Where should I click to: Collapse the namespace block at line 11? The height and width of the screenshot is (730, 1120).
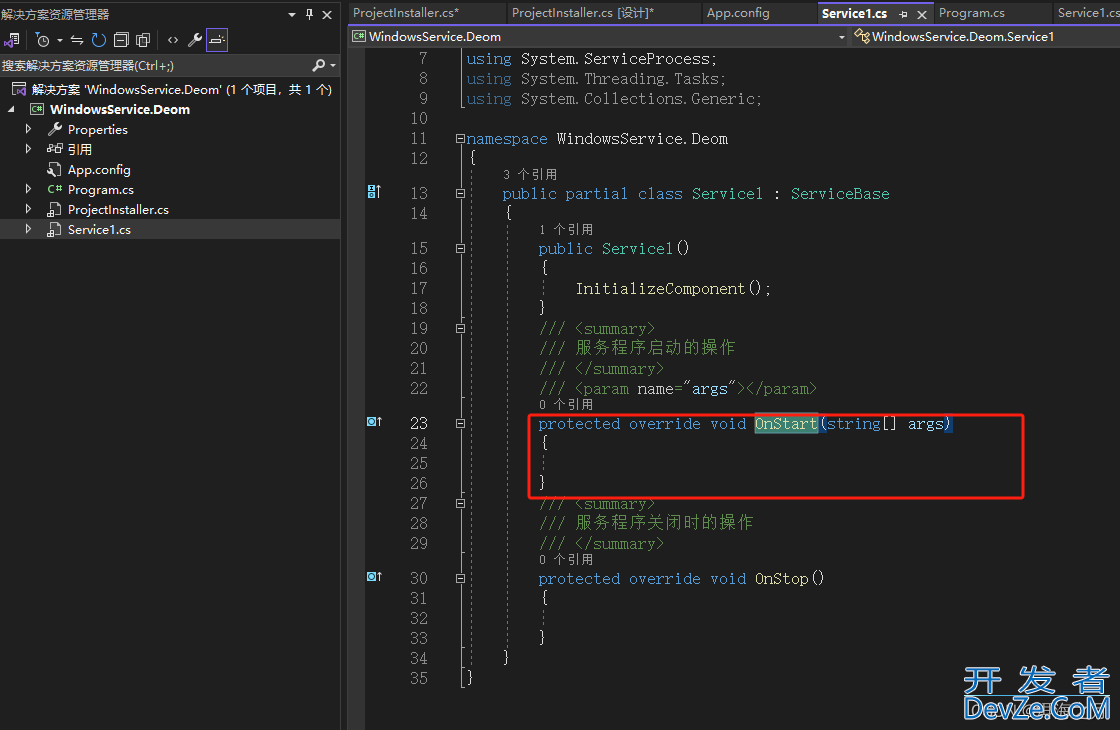(460, 139)
